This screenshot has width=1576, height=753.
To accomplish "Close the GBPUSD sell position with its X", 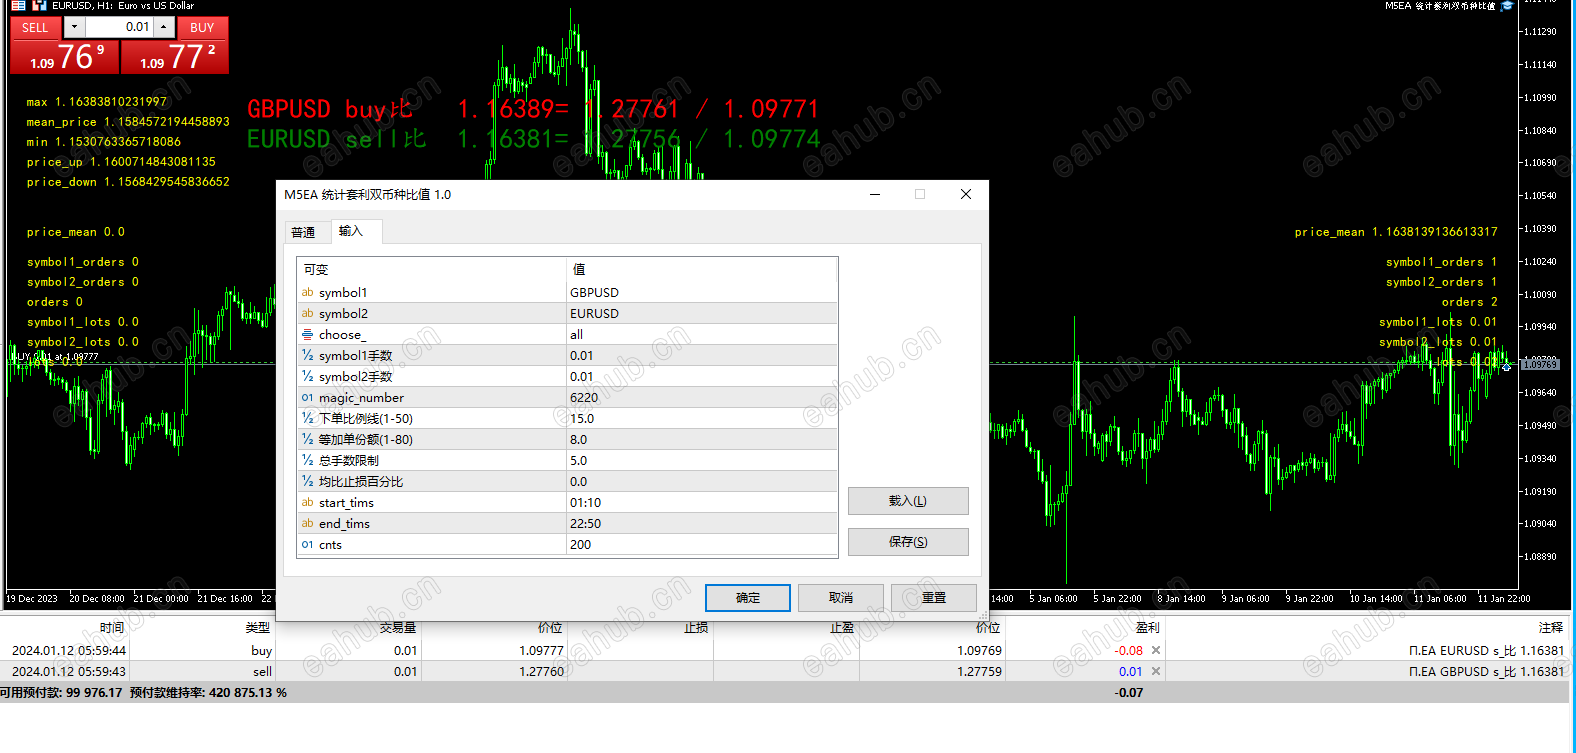I will [x=1156, y=671].
